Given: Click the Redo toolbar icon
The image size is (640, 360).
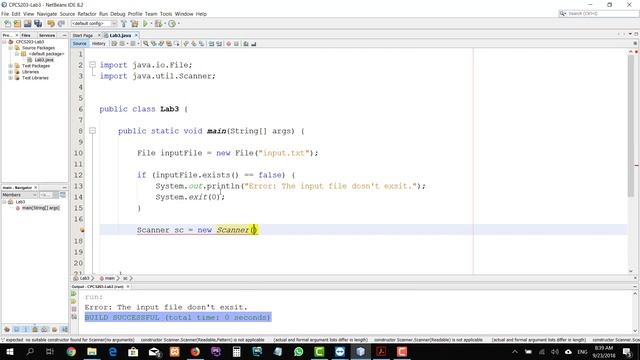Looking at the screenshot, I should tap(61, 24).
